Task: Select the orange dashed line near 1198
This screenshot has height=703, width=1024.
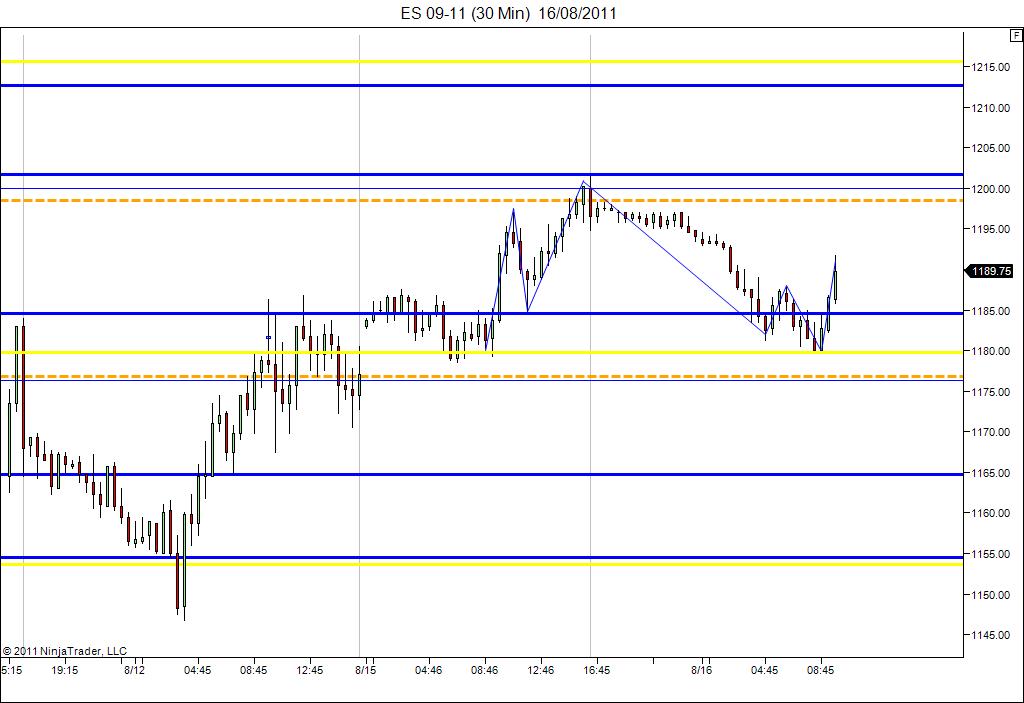Action: pos(482,201)
